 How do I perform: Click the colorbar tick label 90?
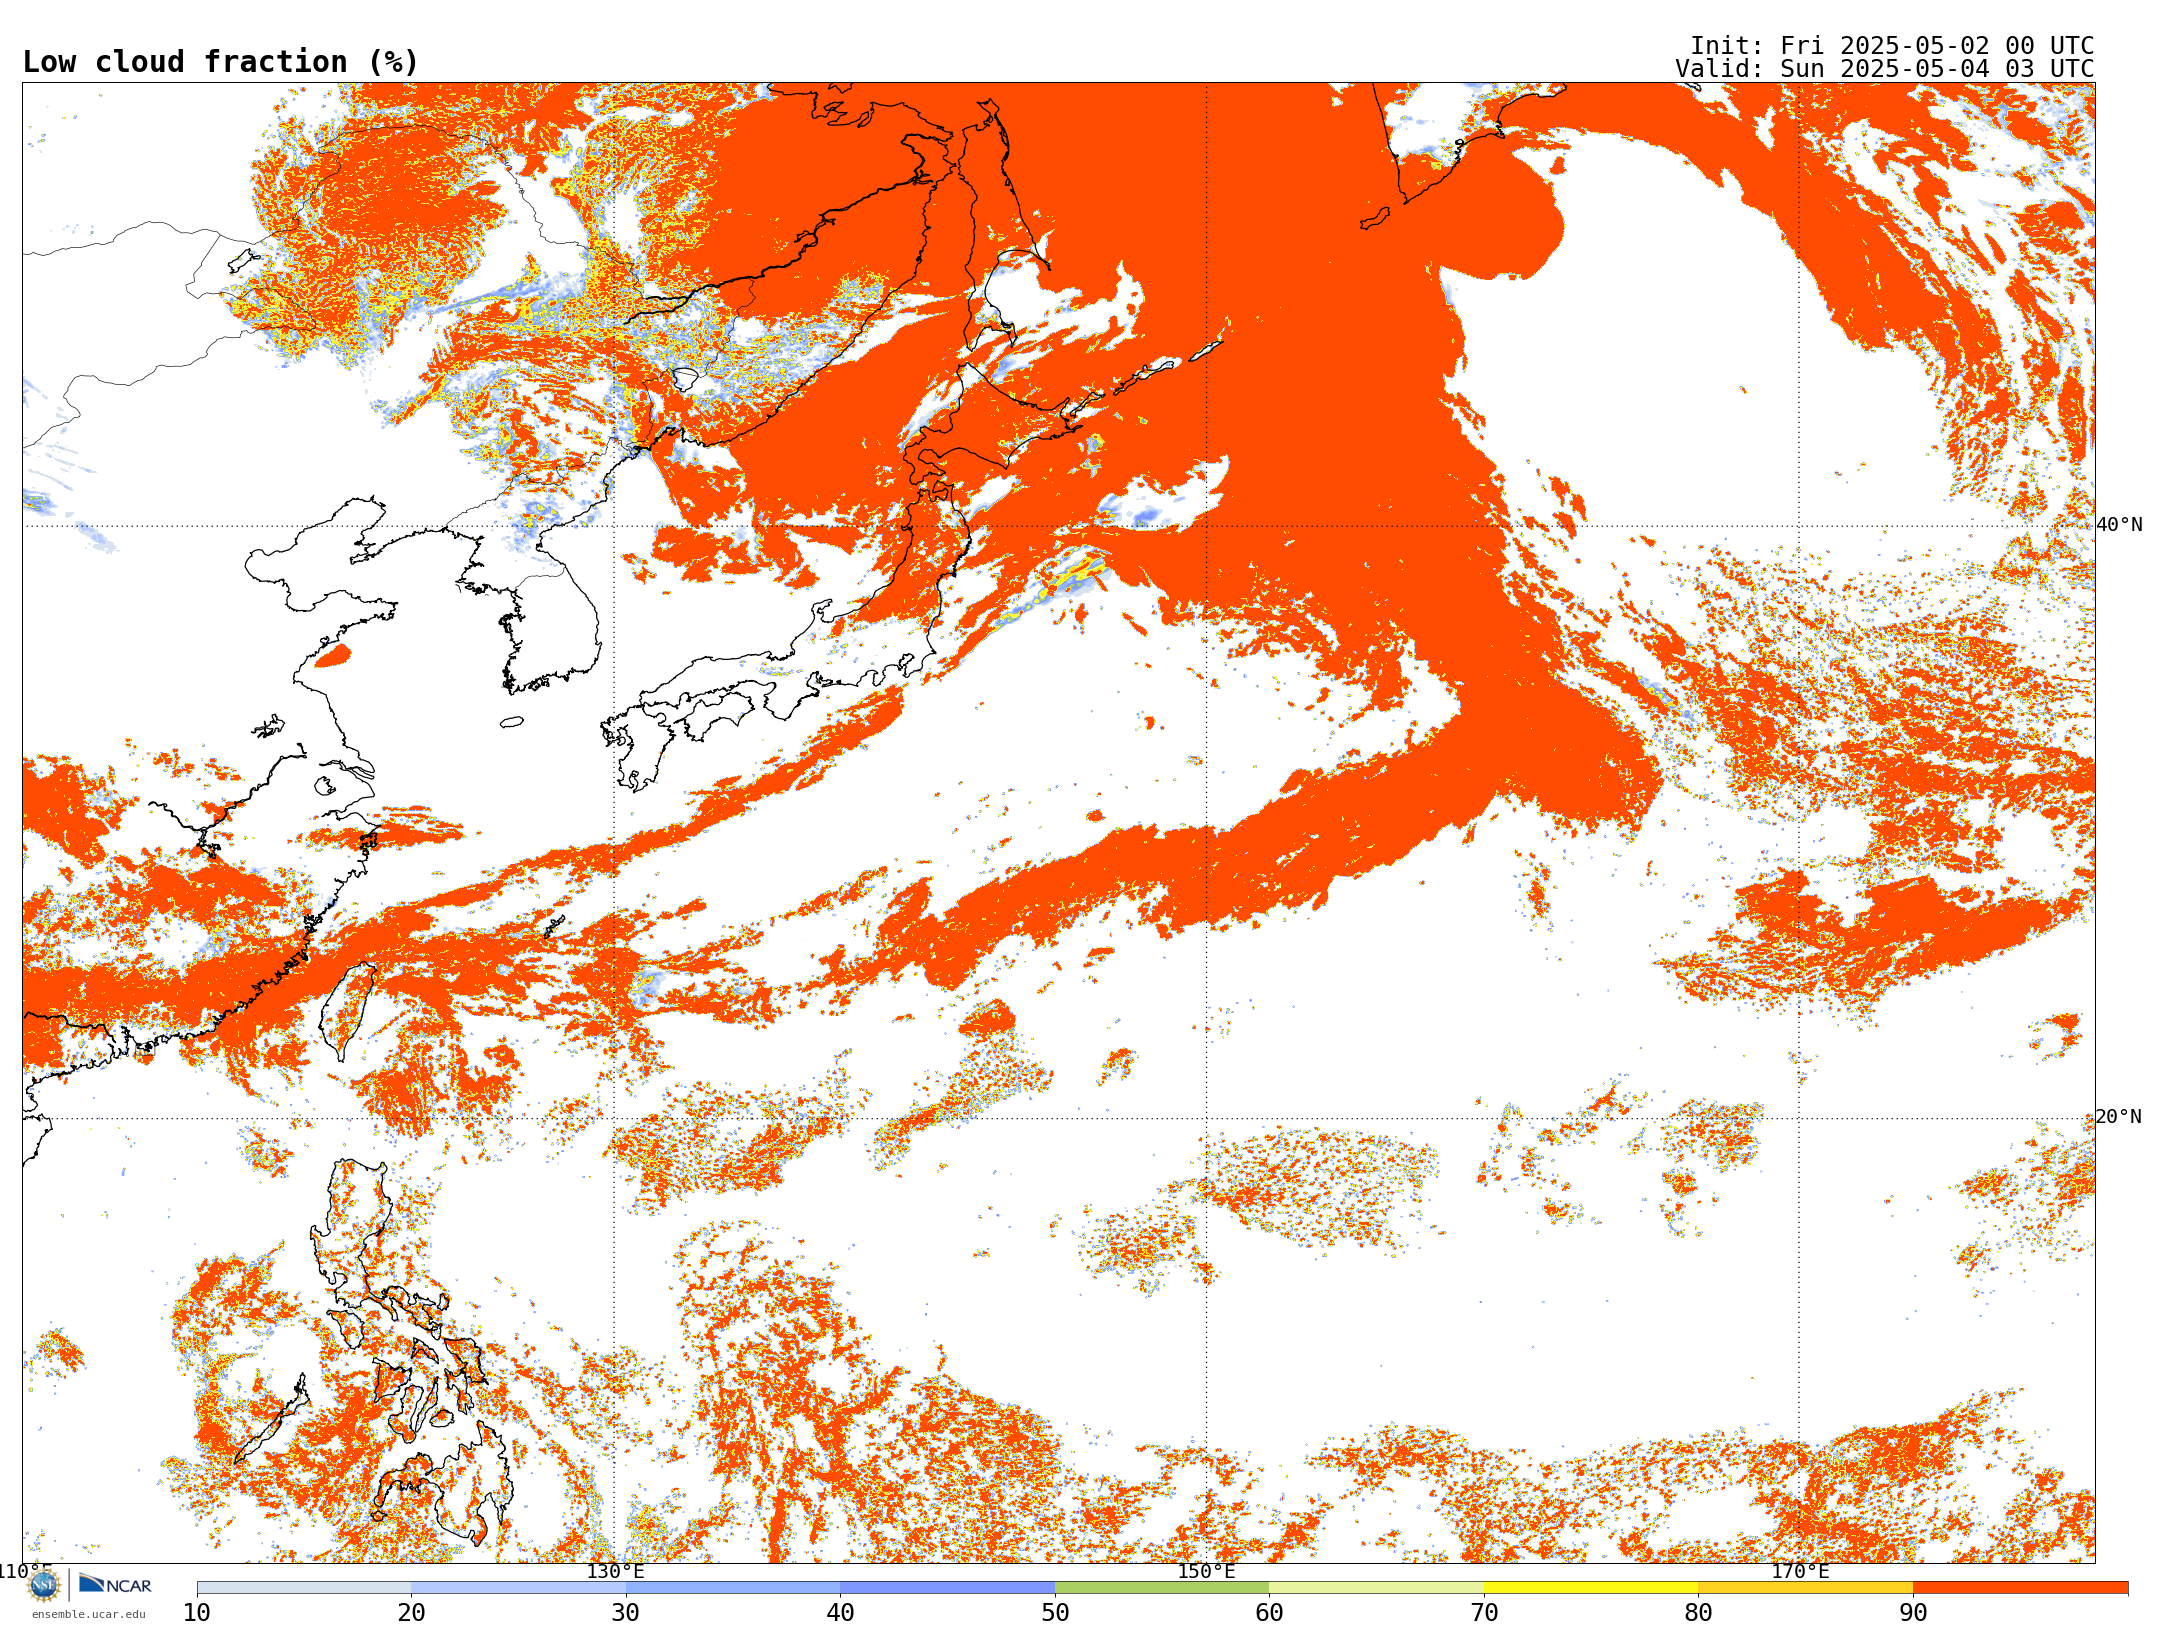click(1913, 1613)
